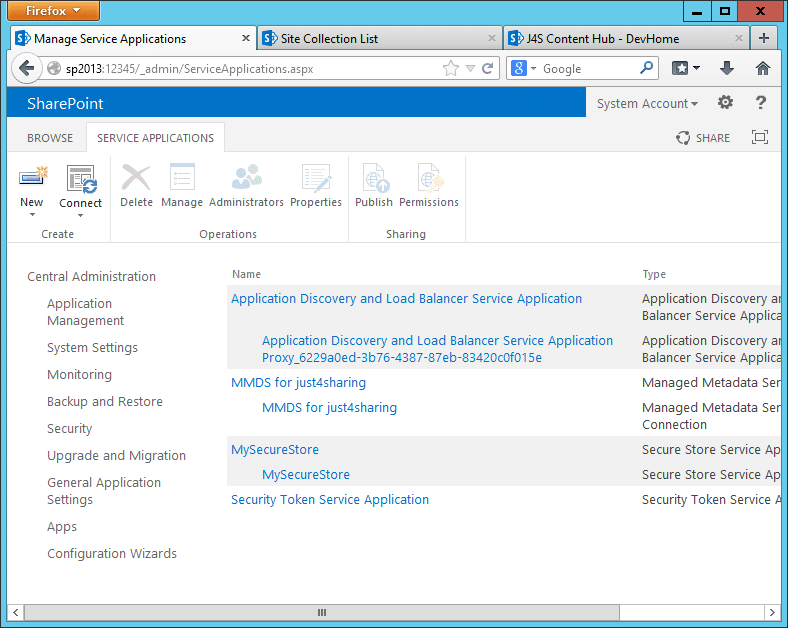
Task: Open Monitoring in the sidebar
Action: (79, 374)
